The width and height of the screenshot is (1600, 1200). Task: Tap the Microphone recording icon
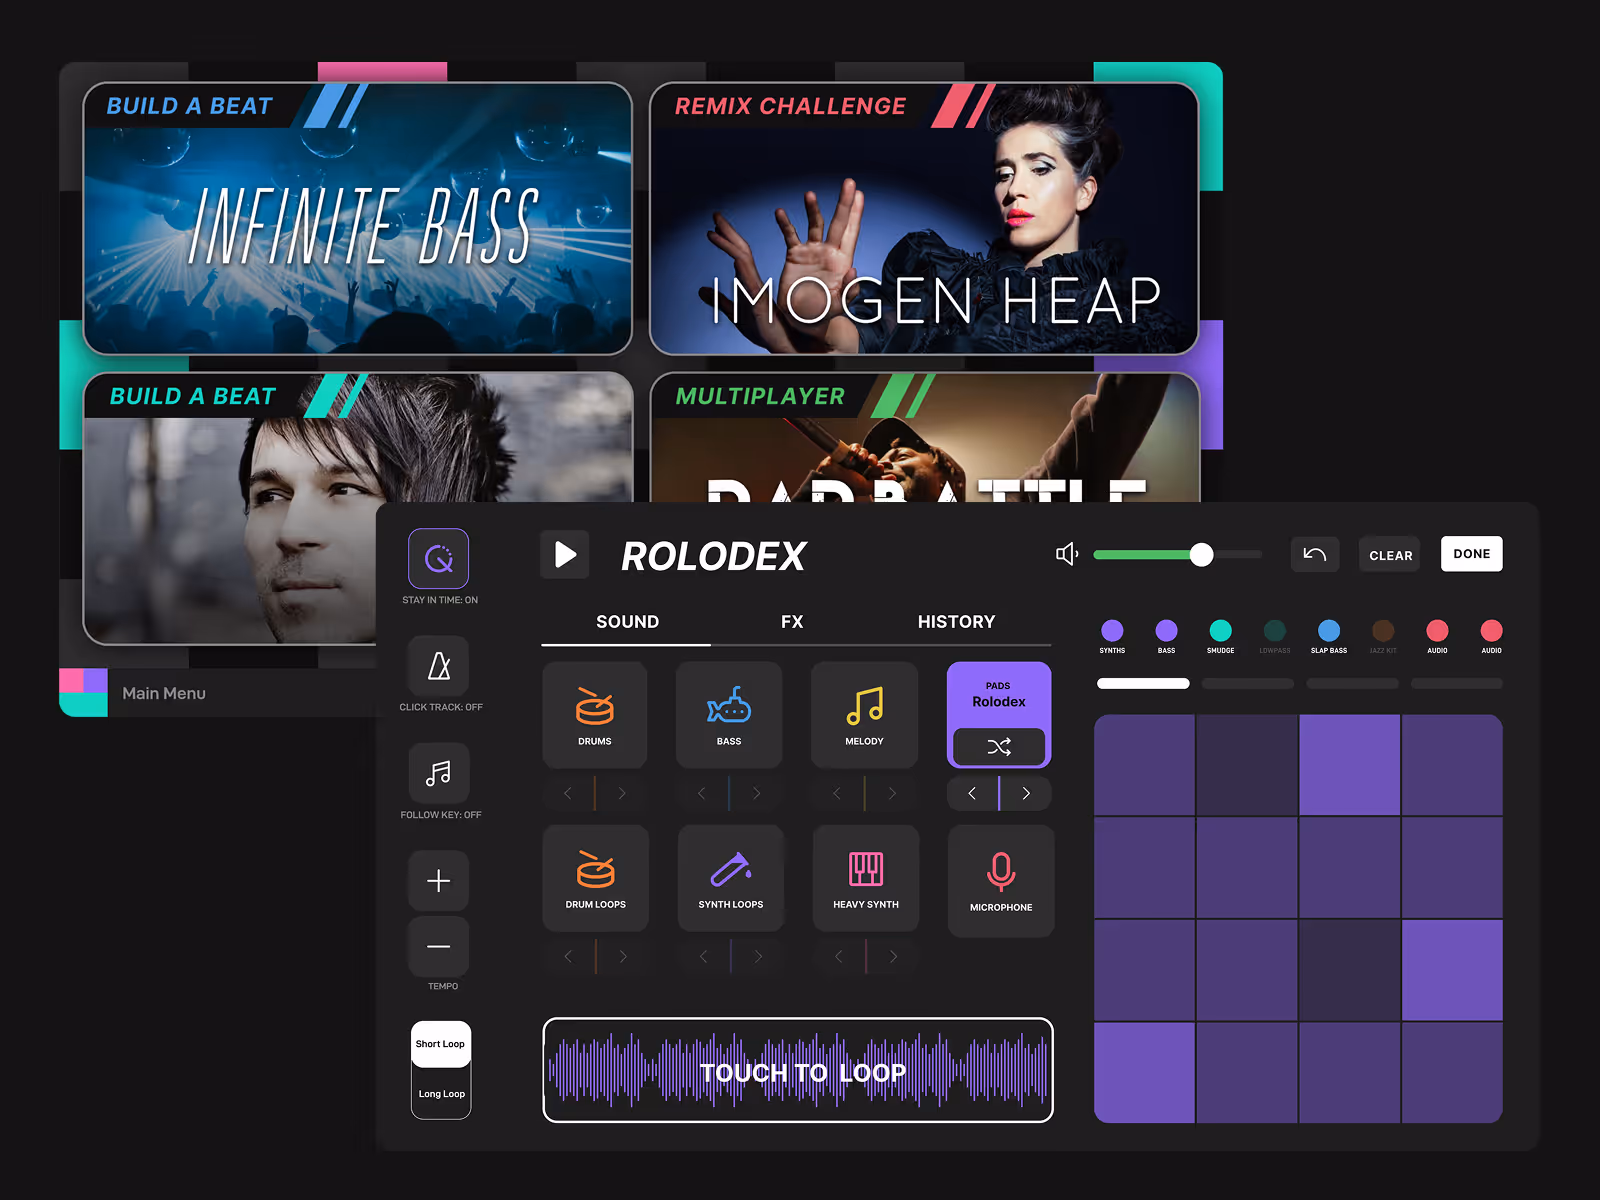pyautogui.click(x=1001, y=871)
